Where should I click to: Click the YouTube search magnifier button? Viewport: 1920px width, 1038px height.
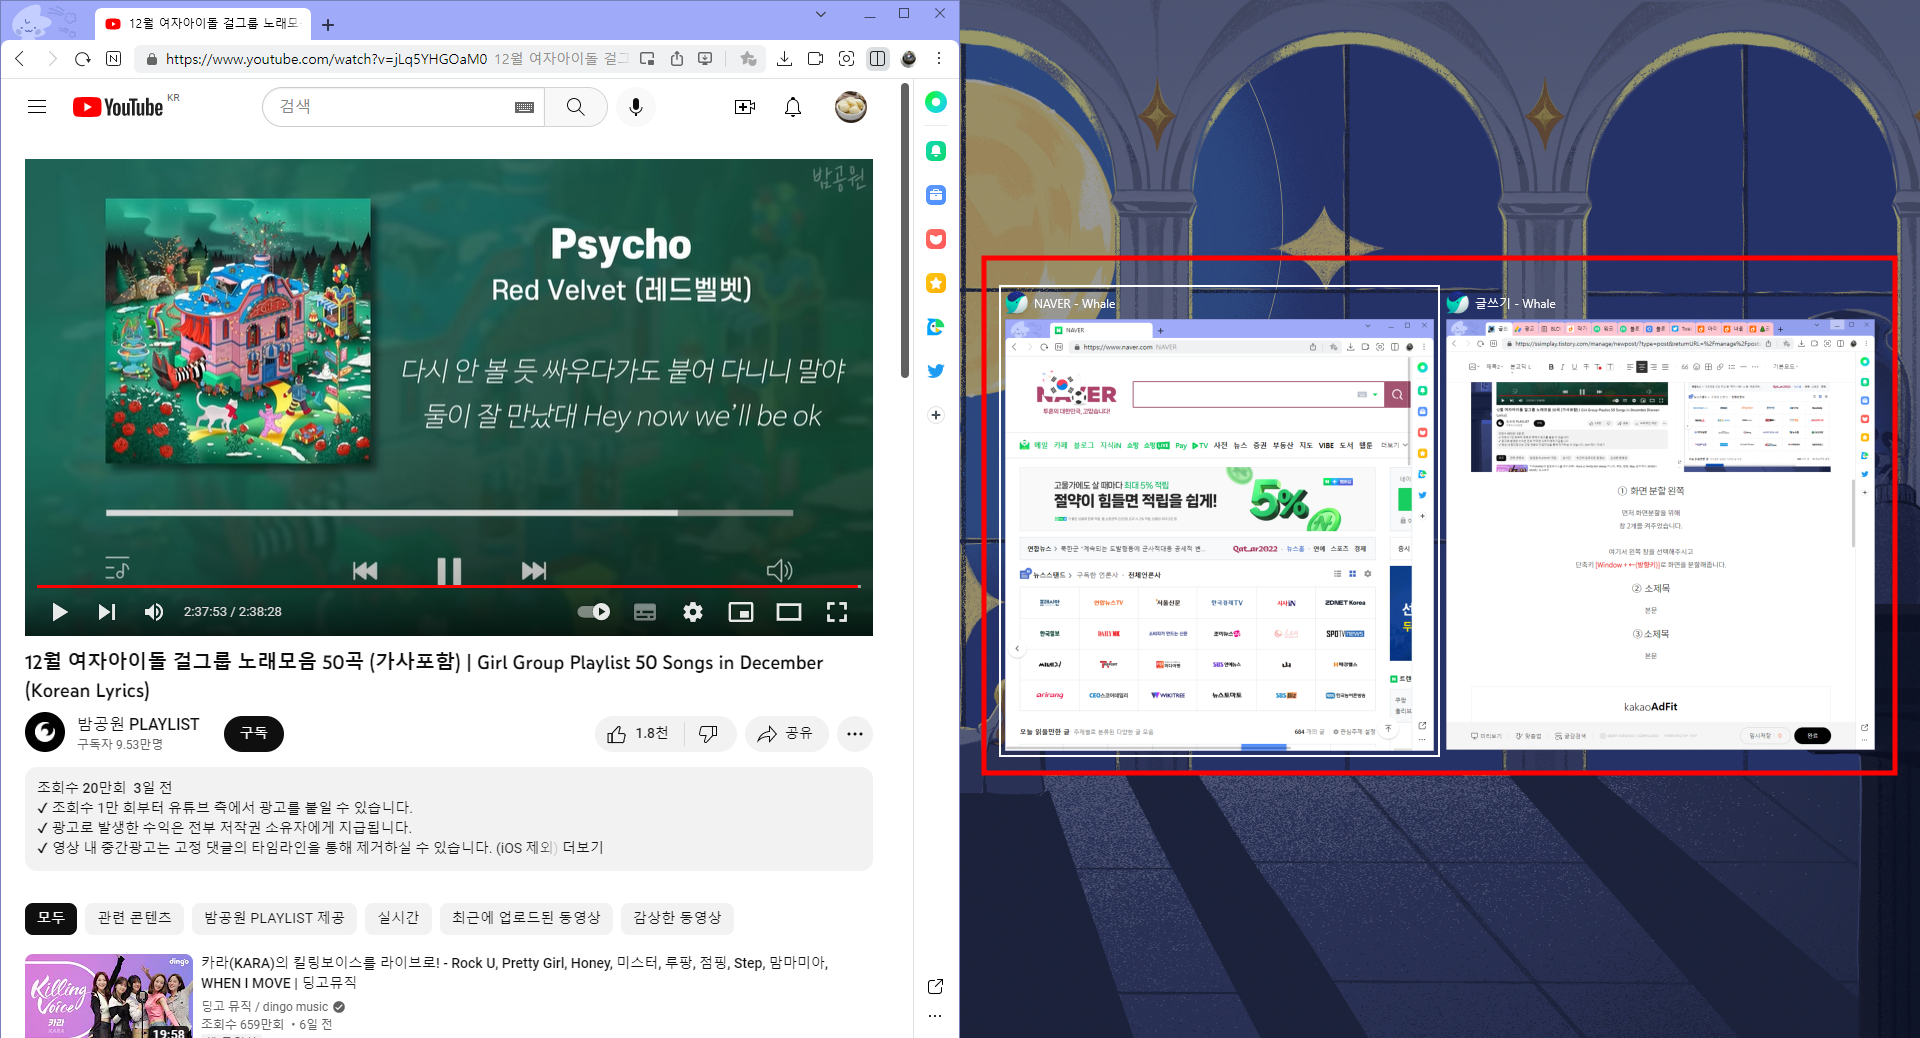click(575, 107)
